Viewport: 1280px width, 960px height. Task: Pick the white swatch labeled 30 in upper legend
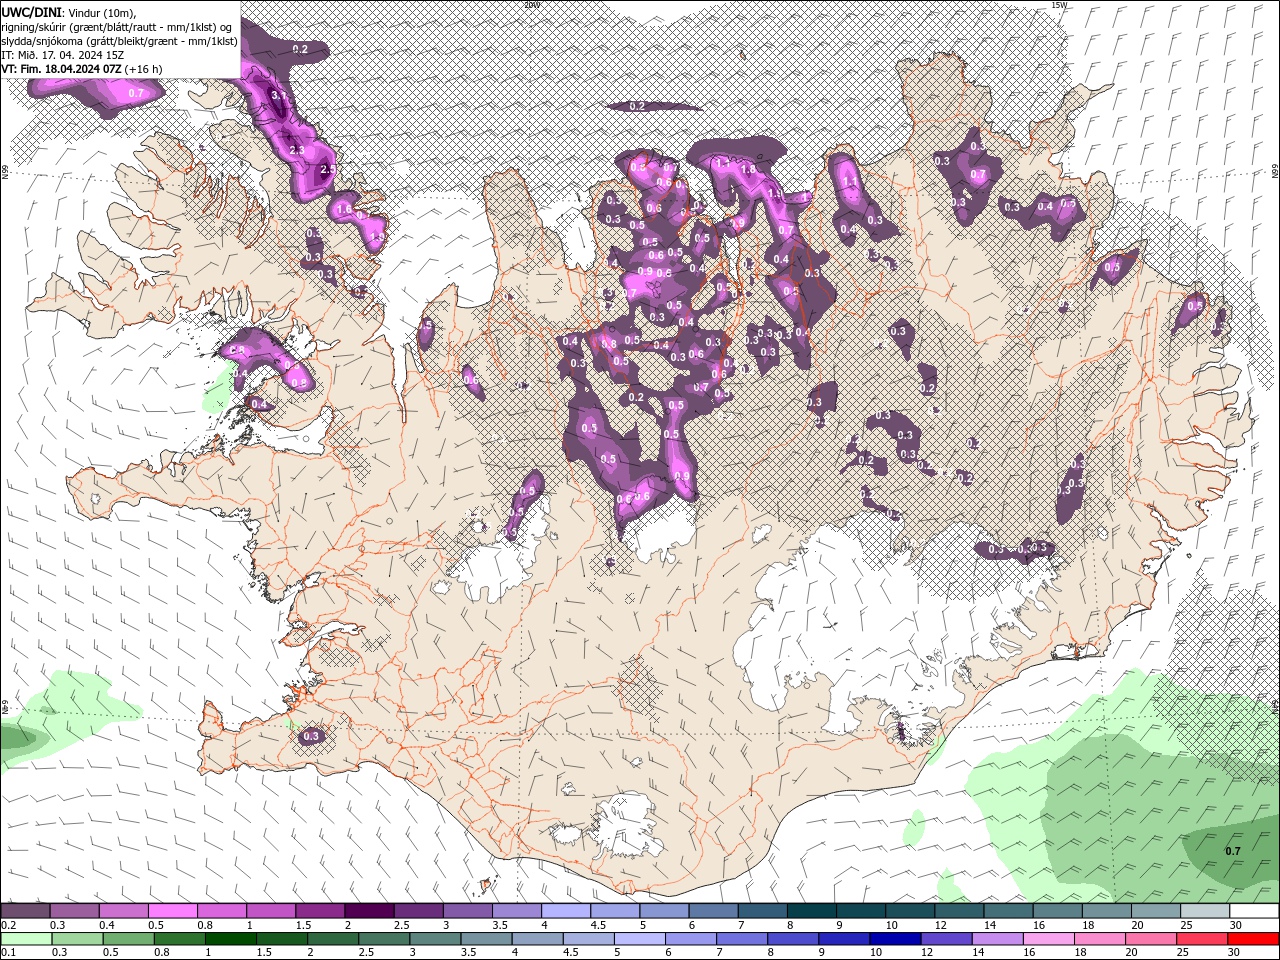coord(1253,911)
